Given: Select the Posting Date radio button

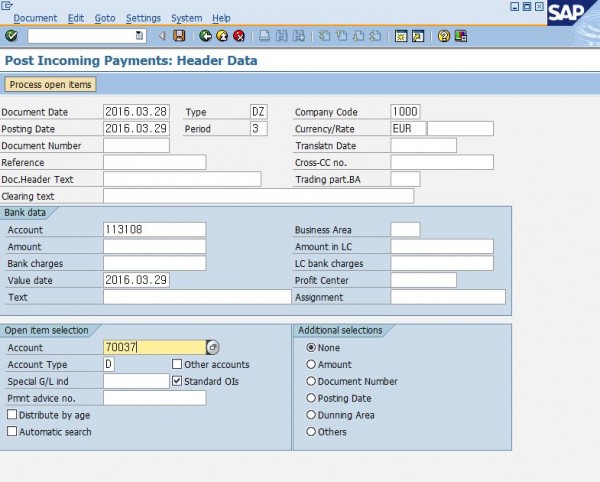Looking at the screenshot, I should (x=311, y=398).
